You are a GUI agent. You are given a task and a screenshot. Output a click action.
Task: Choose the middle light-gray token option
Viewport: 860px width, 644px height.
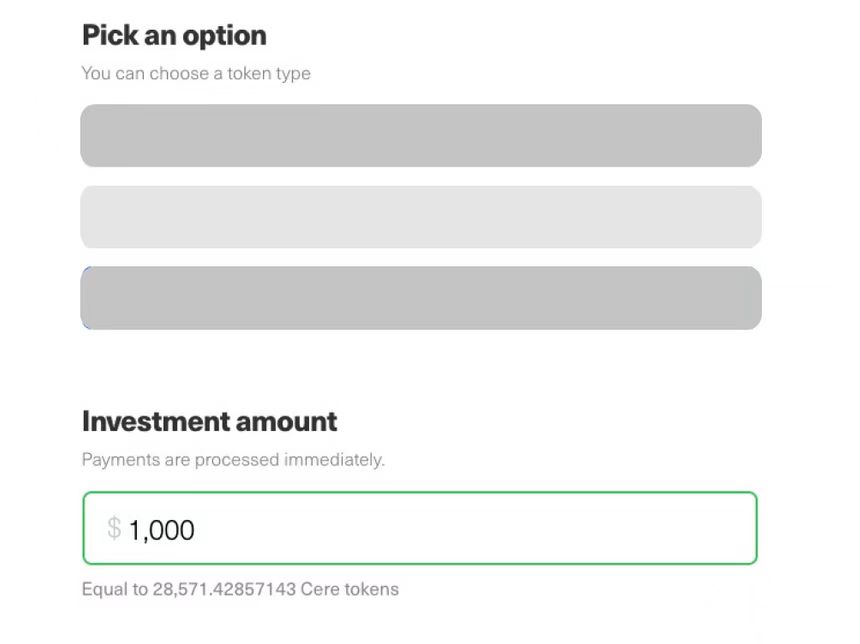point(420,217)
